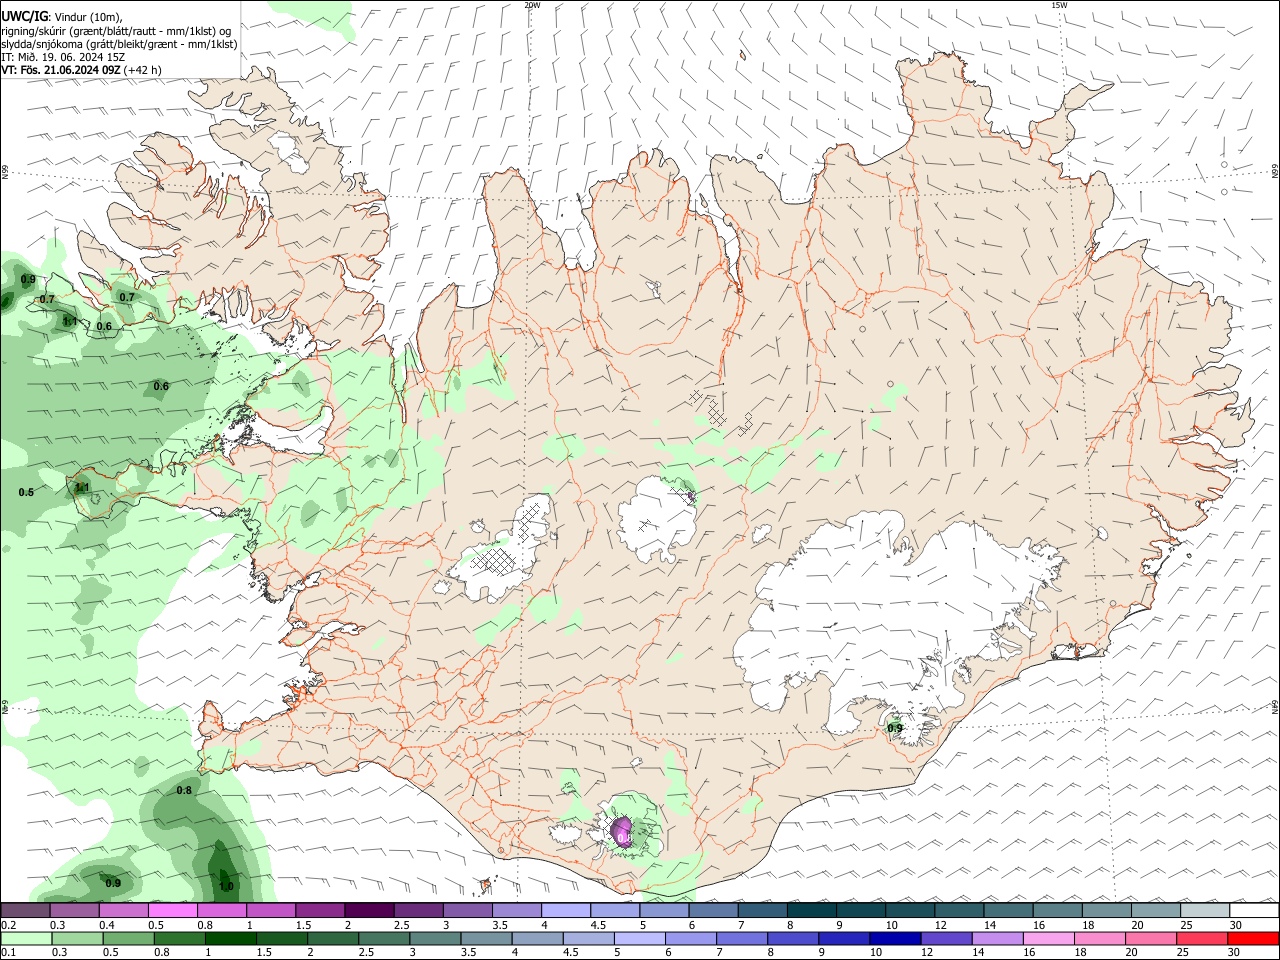Pick the bright pink top-row swatch 0.5–0.8
The image size is (1280, 960).
point(172,910)
